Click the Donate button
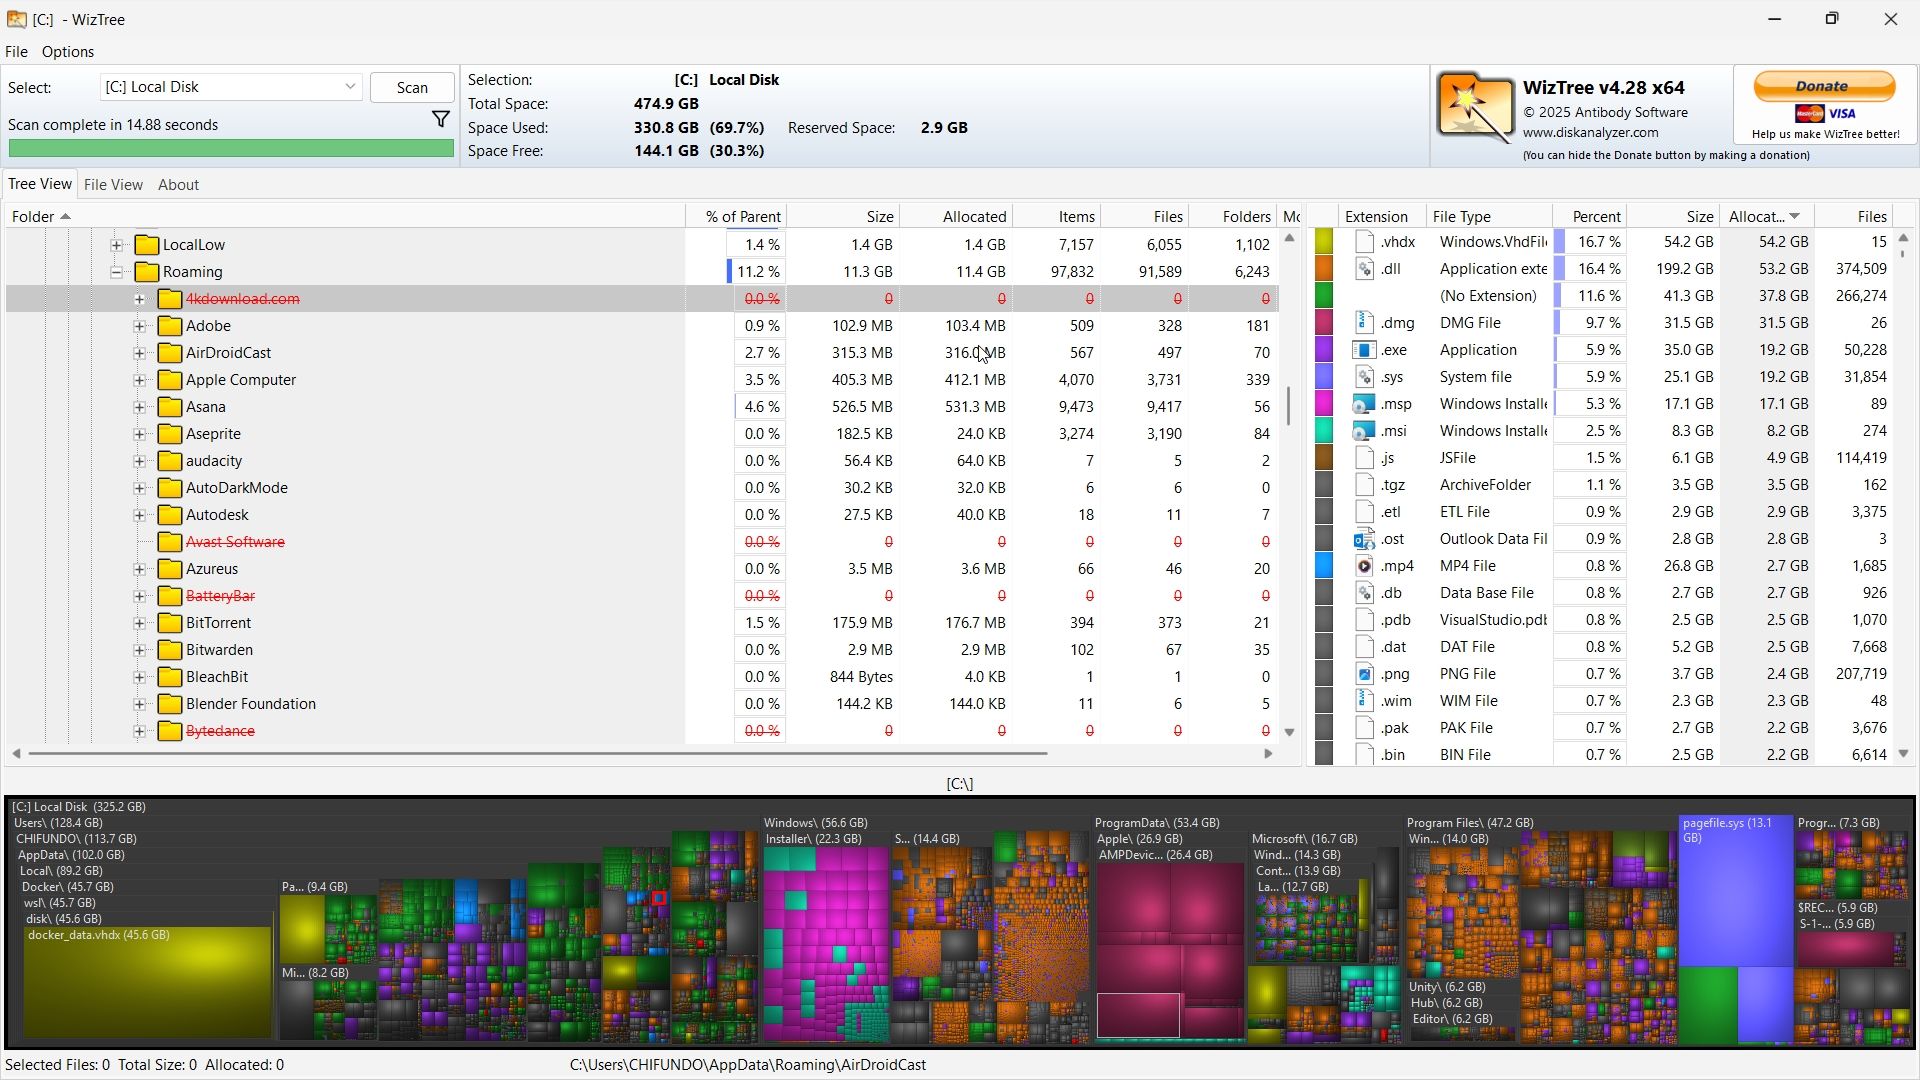This screenshot has height=1080, width=1920. pyautogui.click(x=1824, y=86)
